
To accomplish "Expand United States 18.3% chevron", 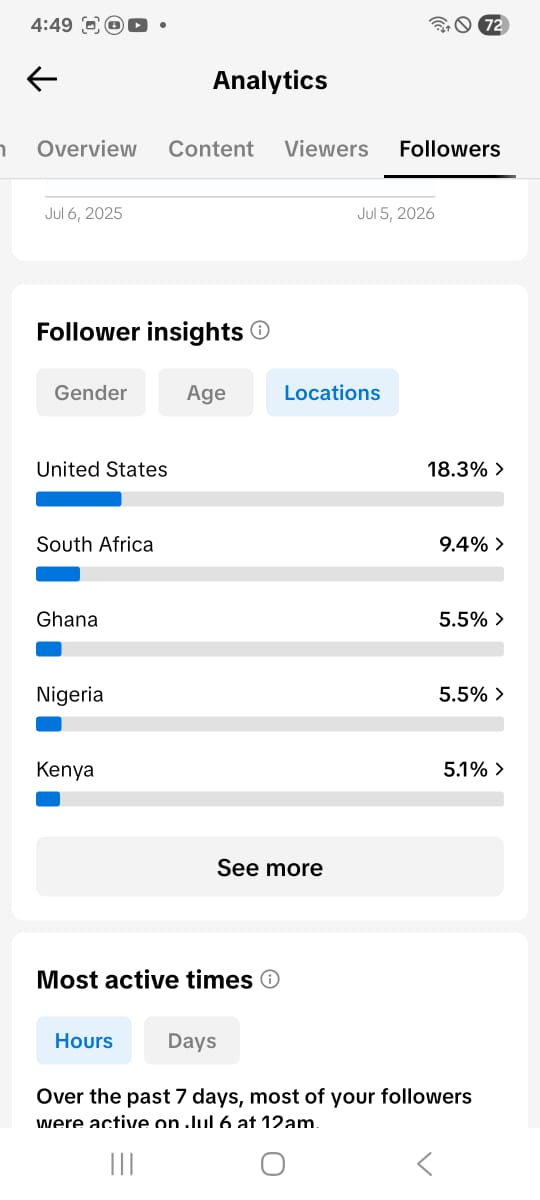I will coord(499,469).
